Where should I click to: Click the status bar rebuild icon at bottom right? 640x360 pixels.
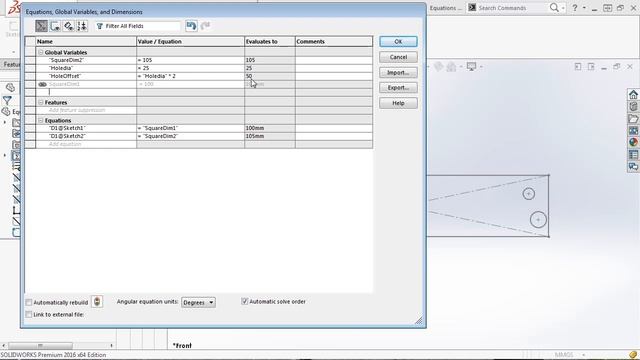click(x=633, y=355)
